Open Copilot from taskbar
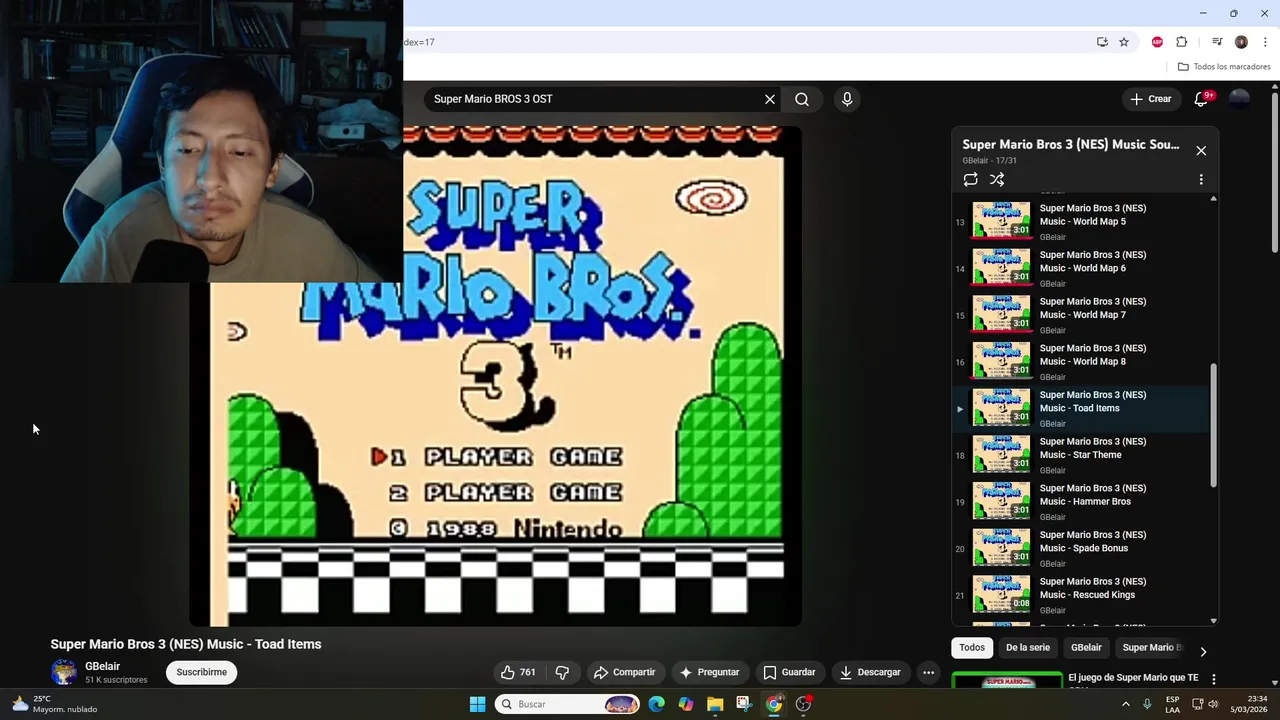 (686, 704)
